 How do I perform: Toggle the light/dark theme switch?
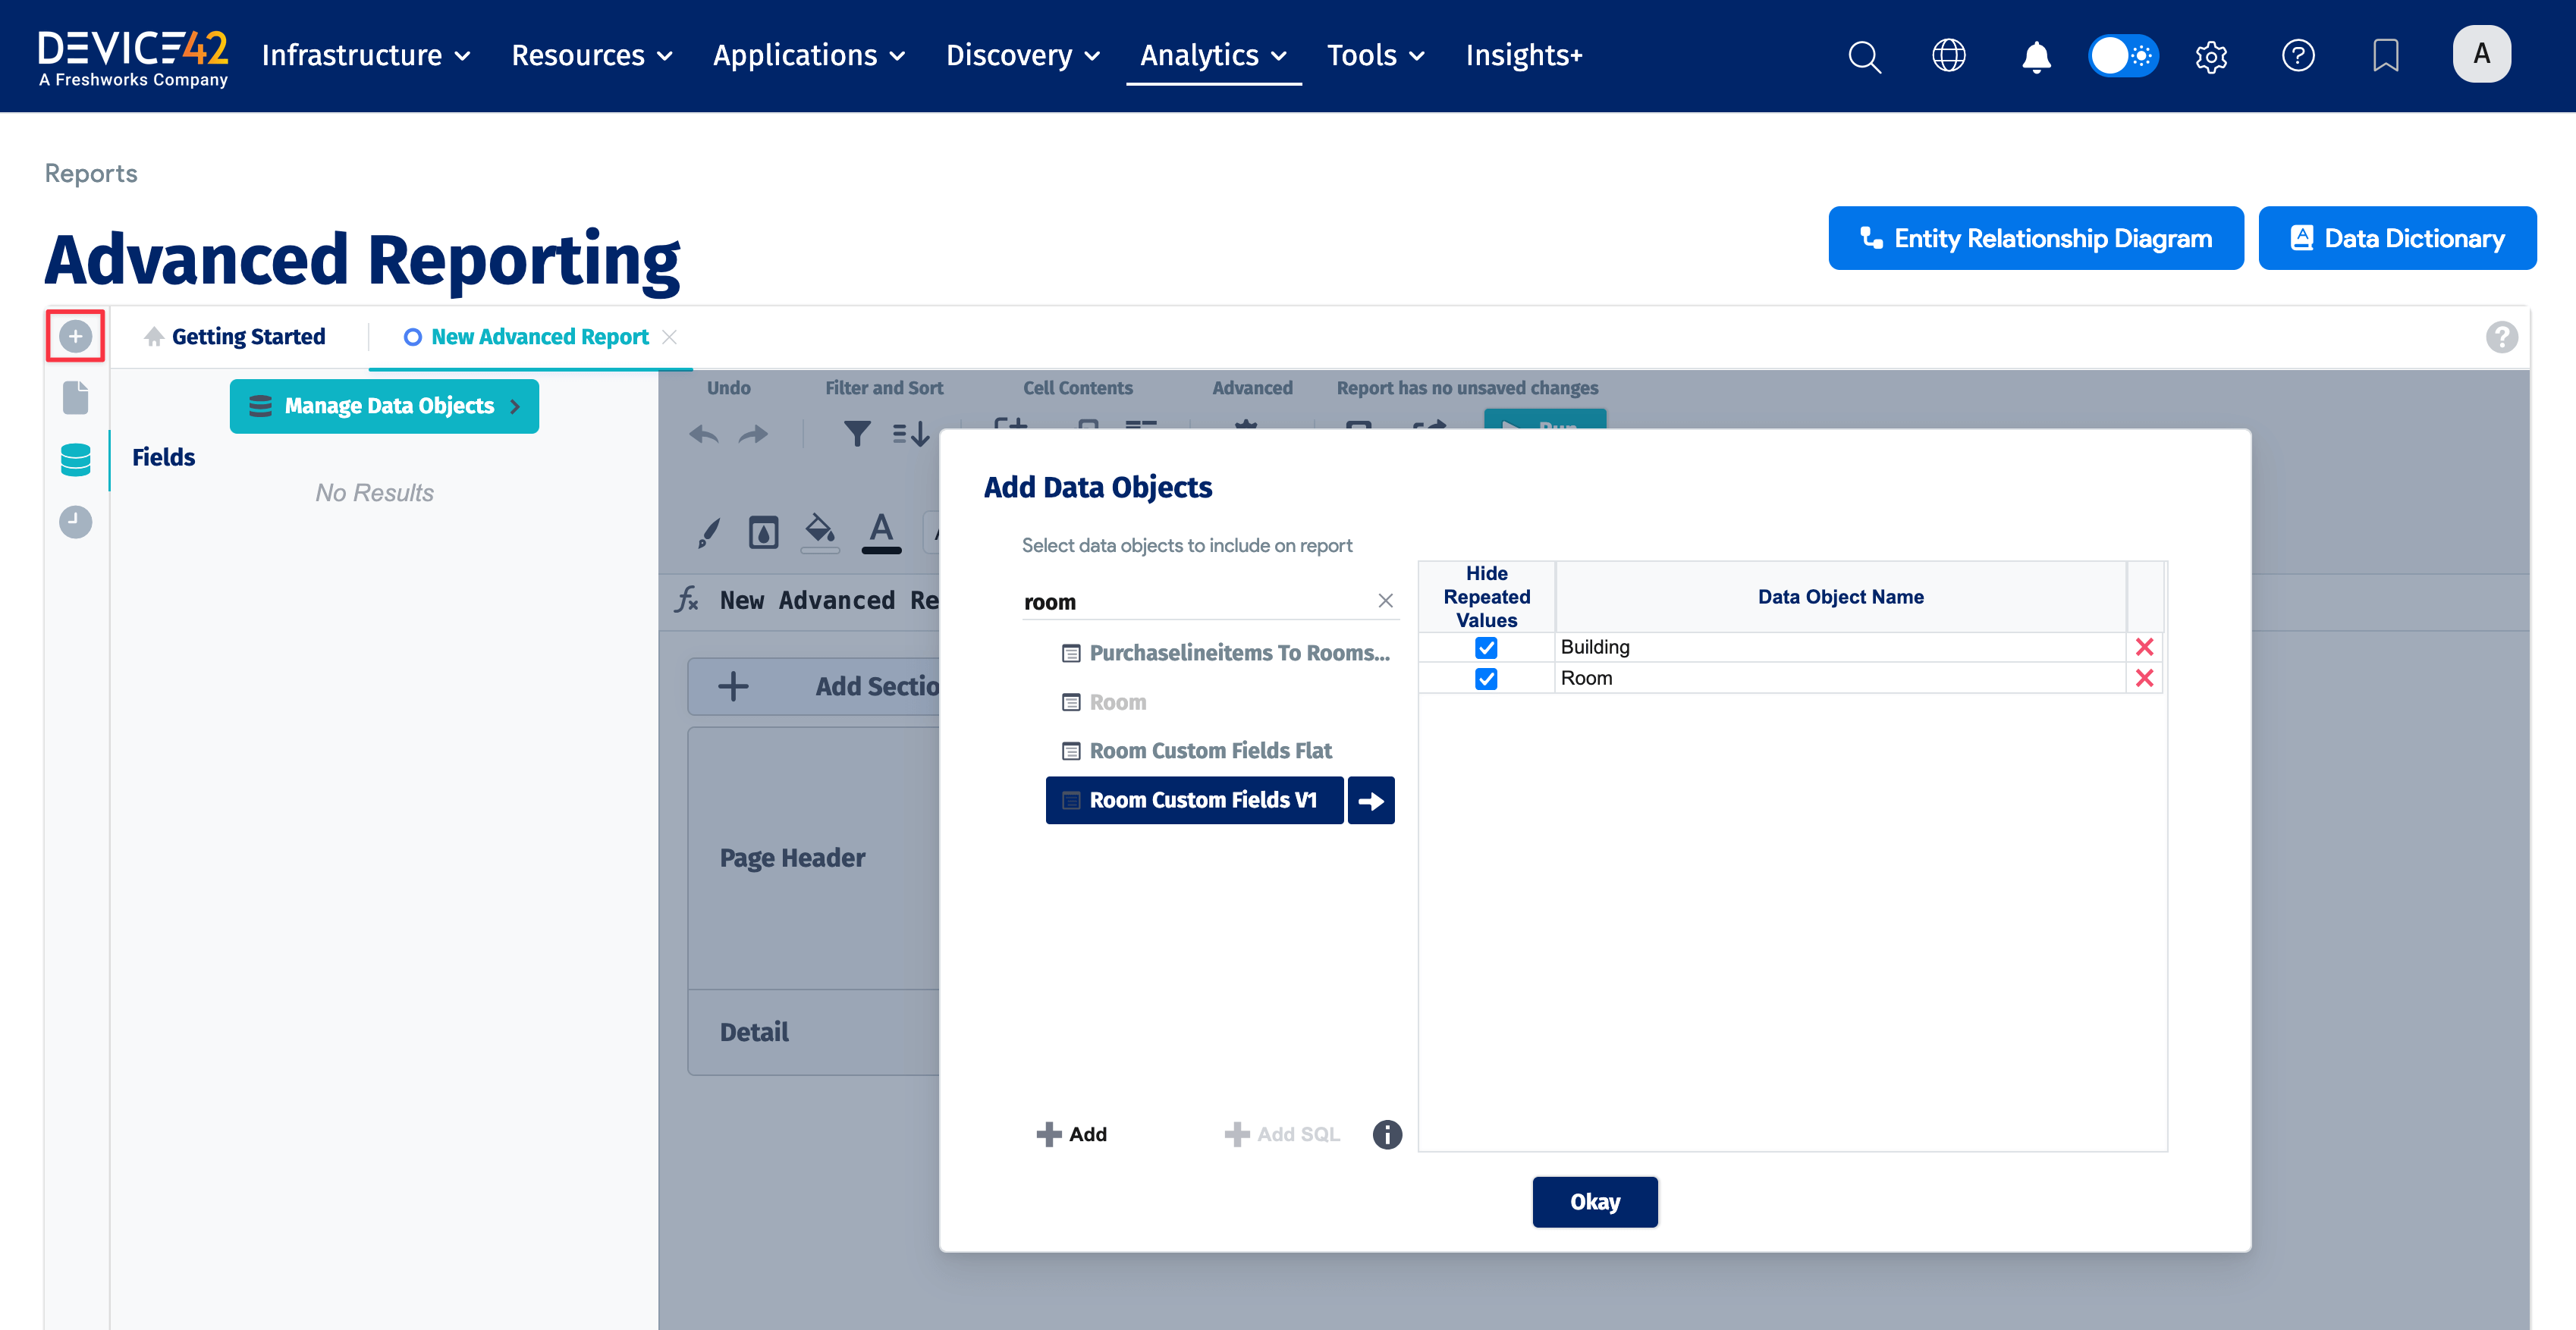click(x=2123, y=56)
